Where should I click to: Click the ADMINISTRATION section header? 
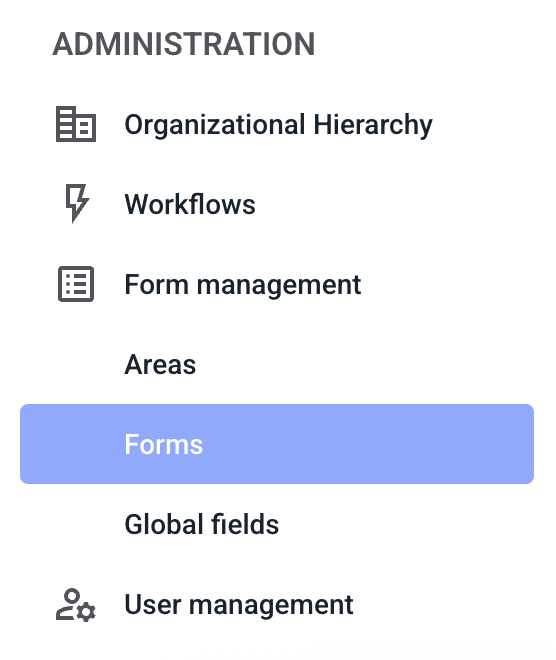(184, 44)
